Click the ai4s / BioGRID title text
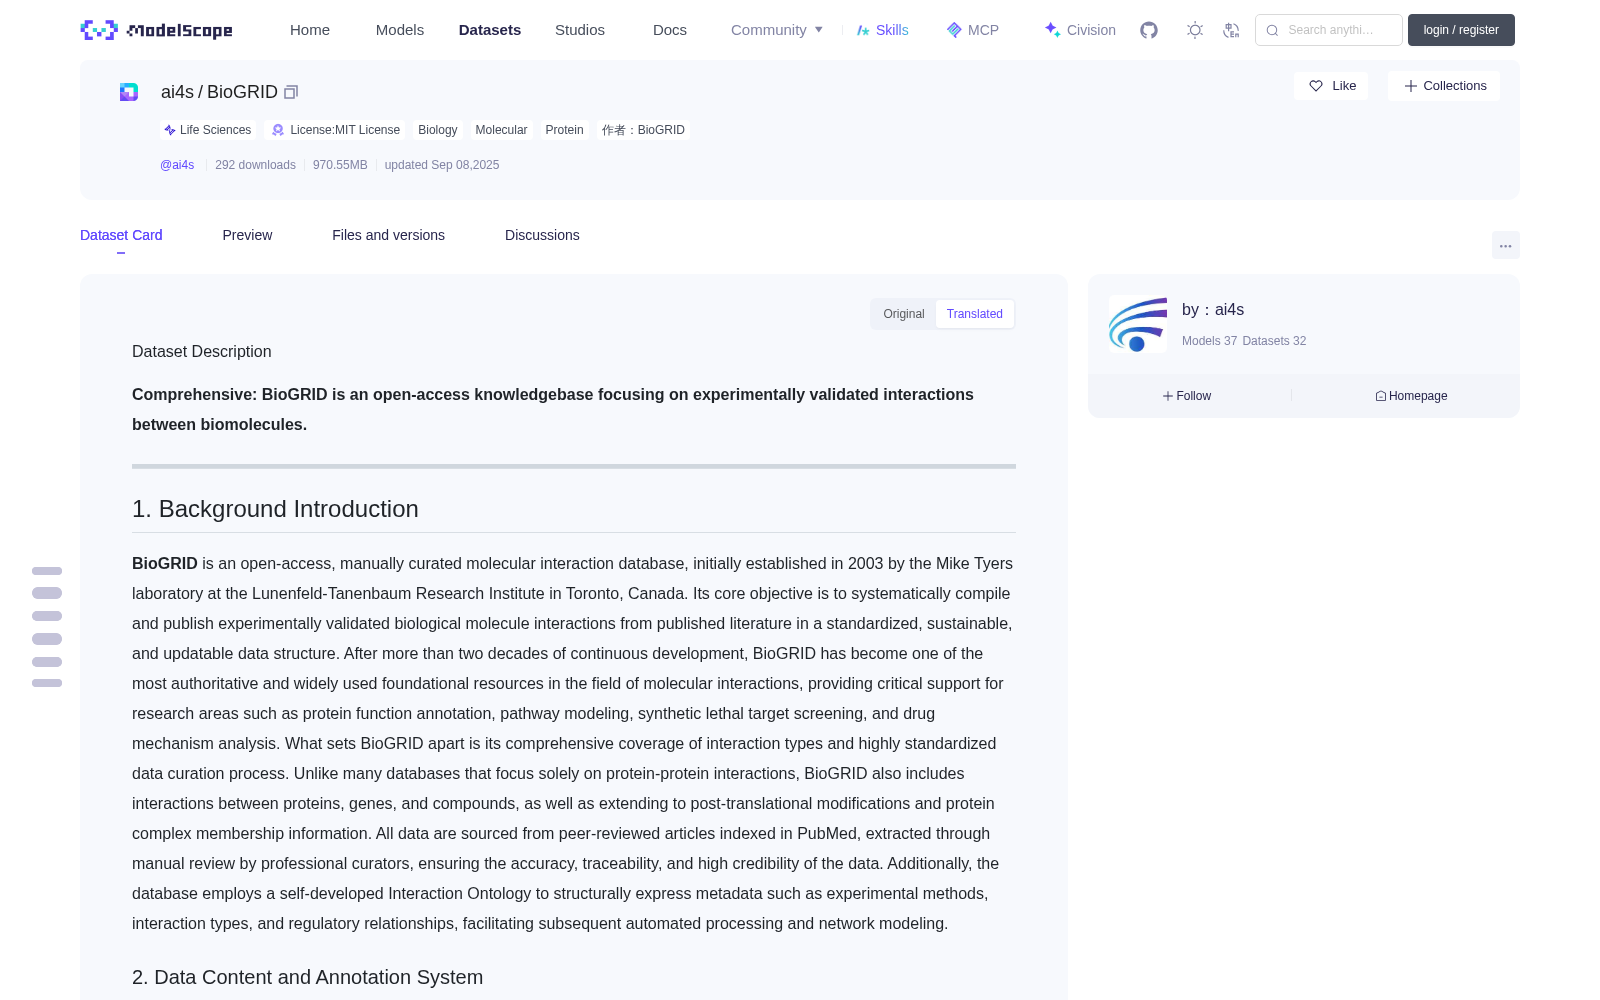This screenshot has height=1000, width=1600. pos(219,92)
